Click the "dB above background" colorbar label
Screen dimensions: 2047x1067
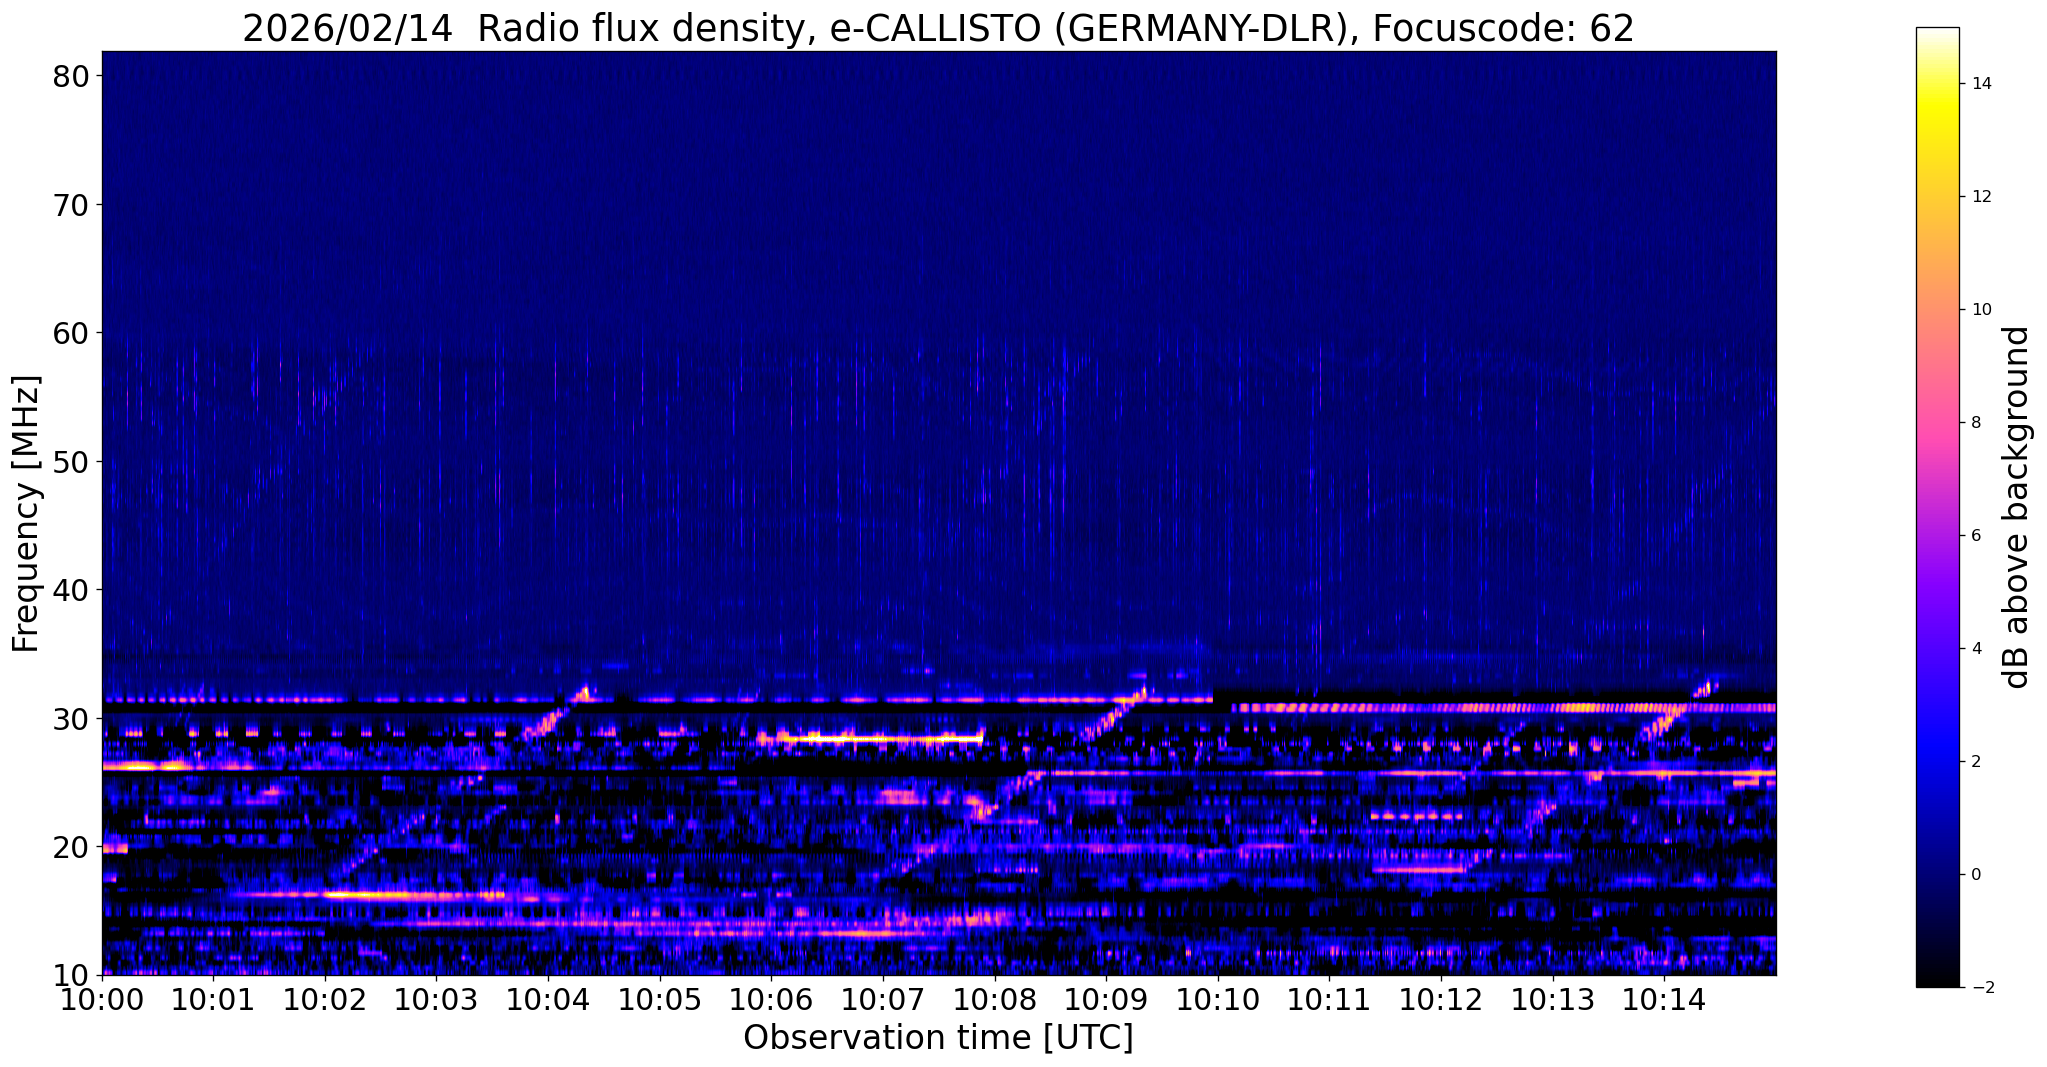coord(2017,507)
